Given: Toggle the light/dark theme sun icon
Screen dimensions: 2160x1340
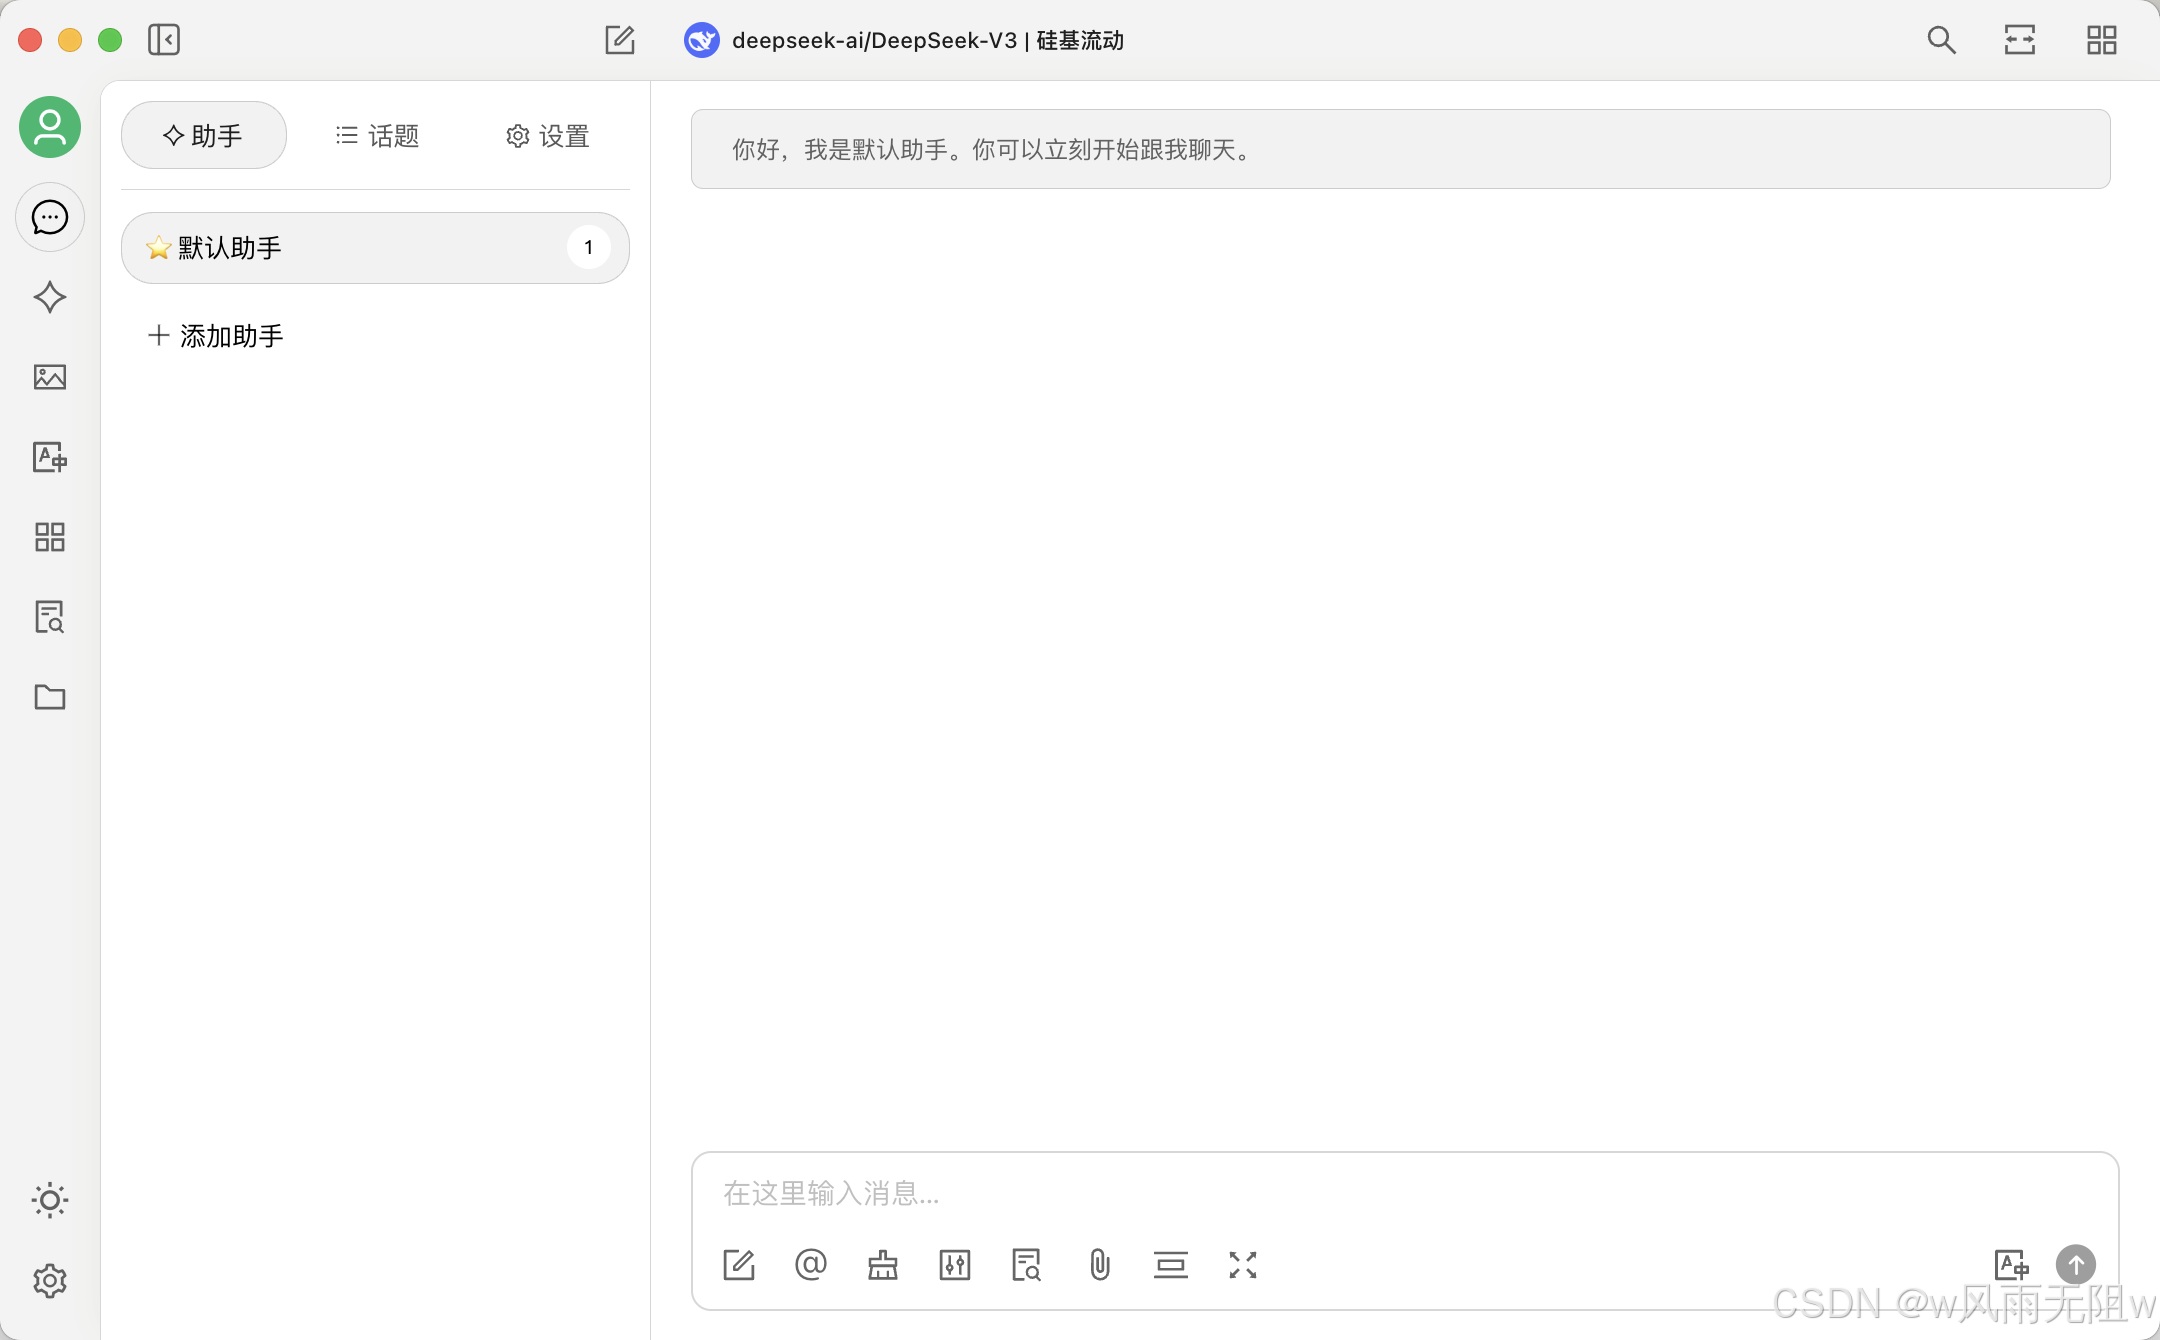Looking at the screenshot, I should point(49,1200).
